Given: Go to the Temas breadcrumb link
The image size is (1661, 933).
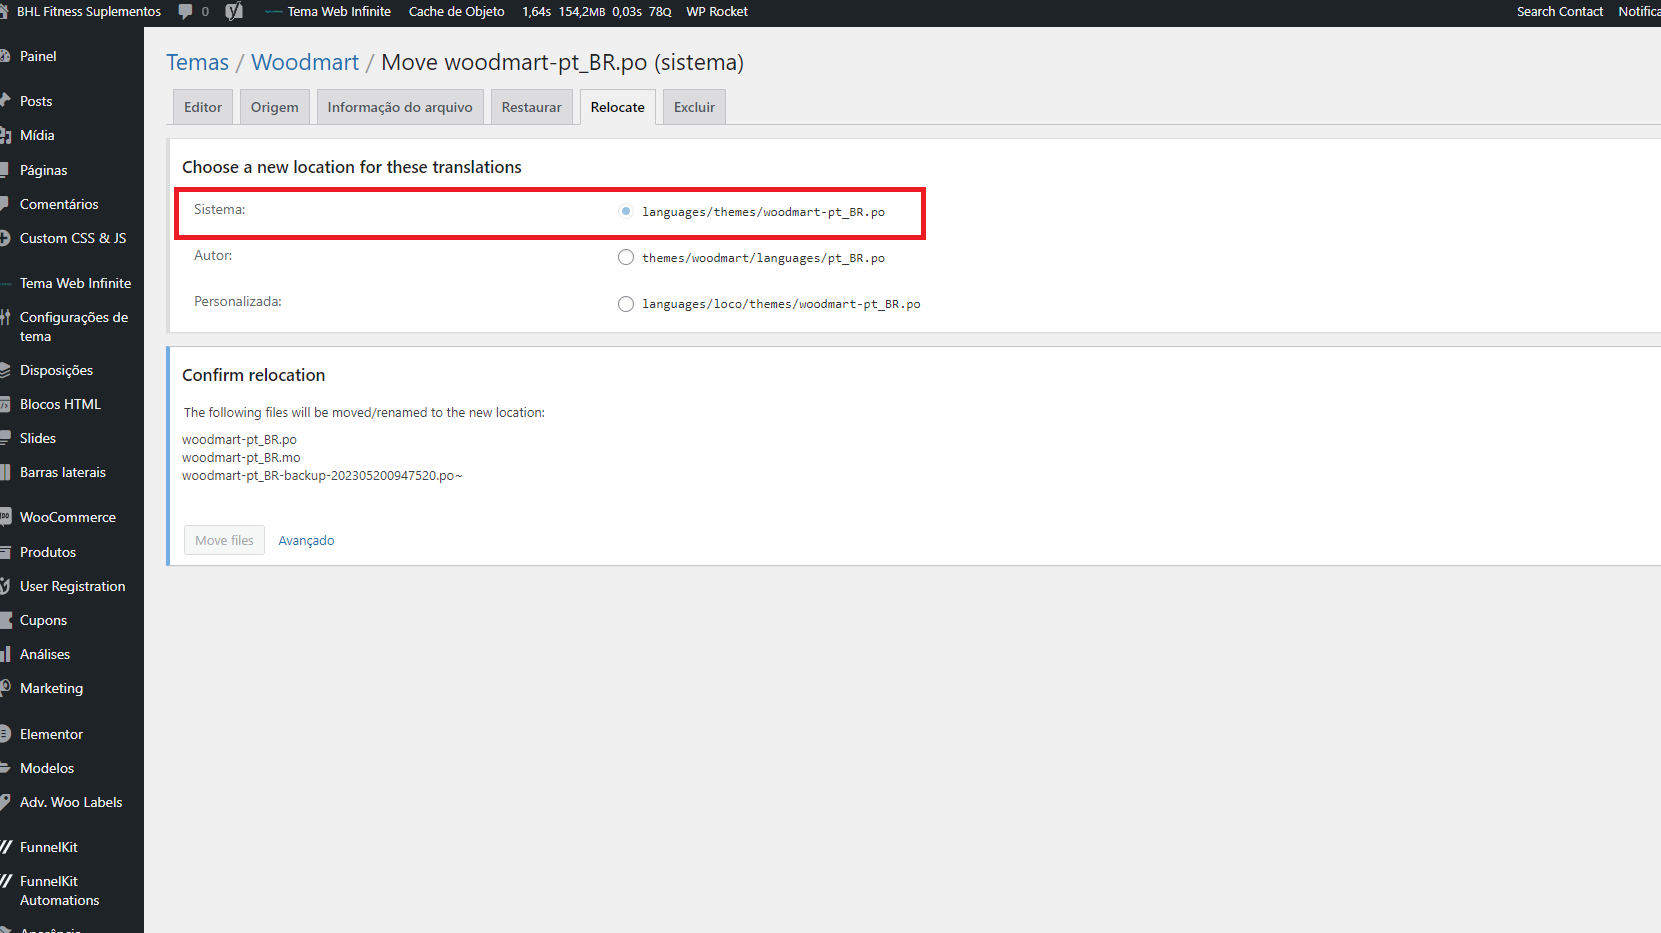Looking at the screenshot, I should point(198,62).
